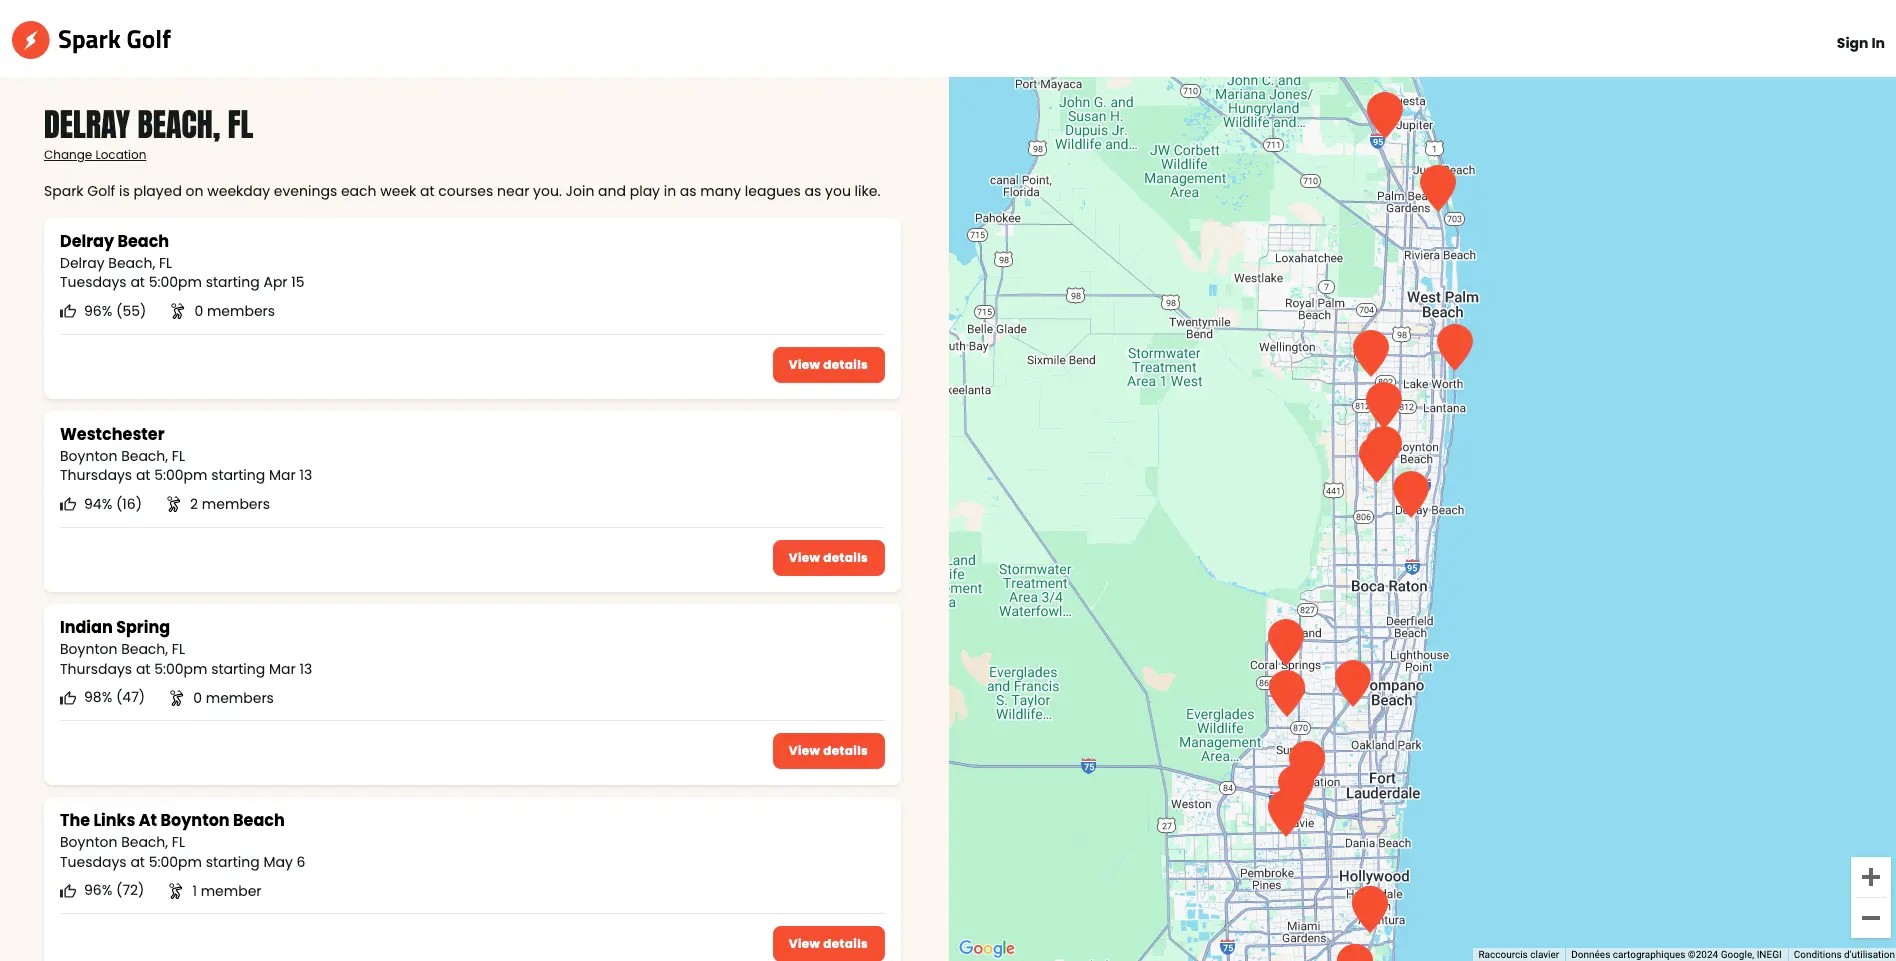Click the Indian Spring league title
The width and height of the screenshot is (1896, 961).
(x=115, y=627)
